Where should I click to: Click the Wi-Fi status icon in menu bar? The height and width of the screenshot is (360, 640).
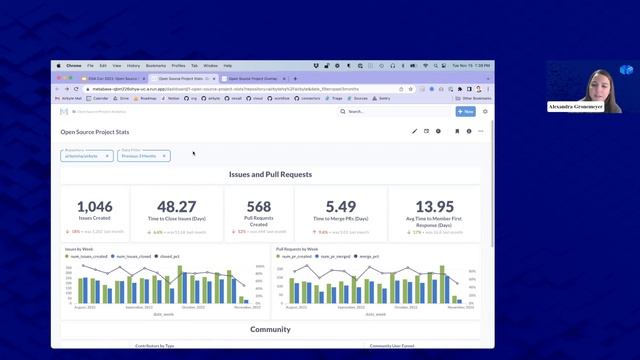pos(425,66)
